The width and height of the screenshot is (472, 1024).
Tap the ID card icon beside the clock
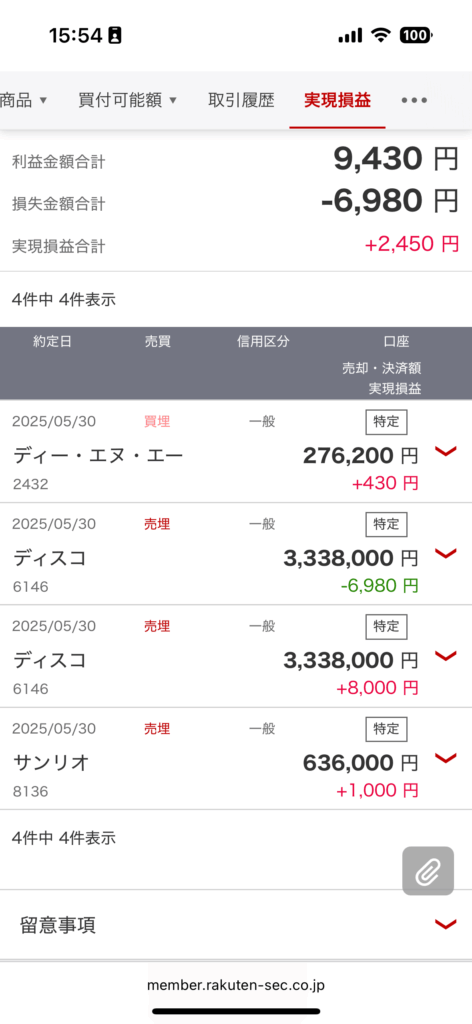click(115, 35)
